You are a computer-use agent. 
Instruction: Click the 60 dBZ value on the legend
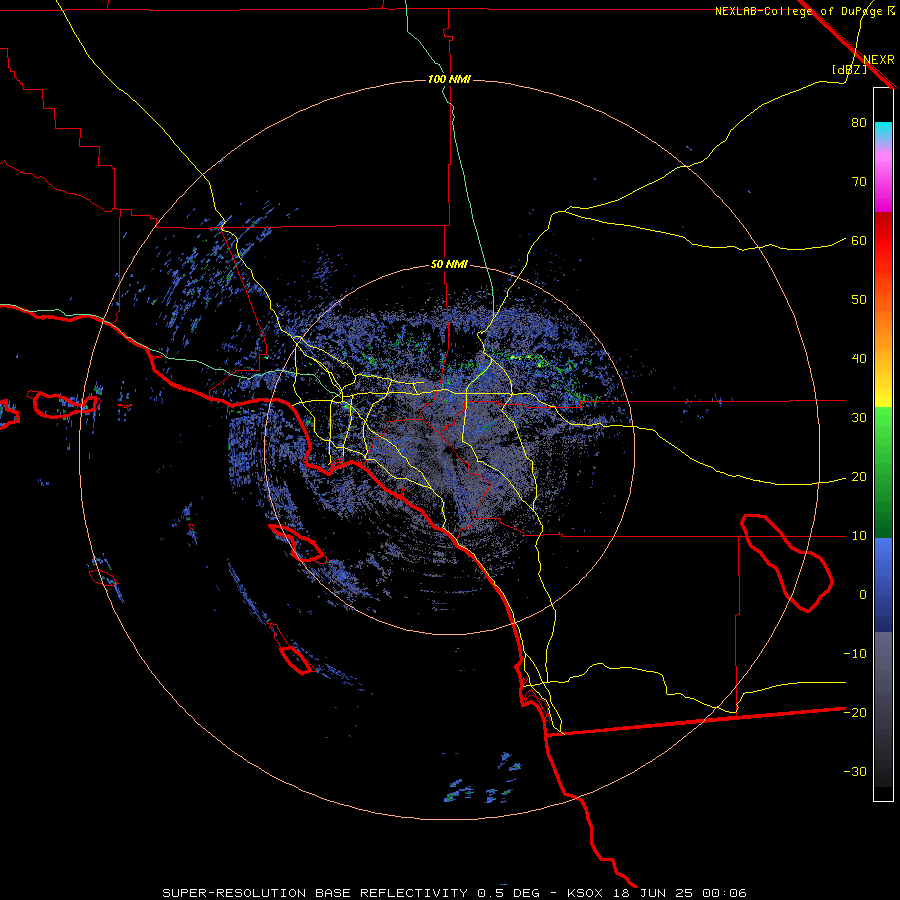click(859, 241)
